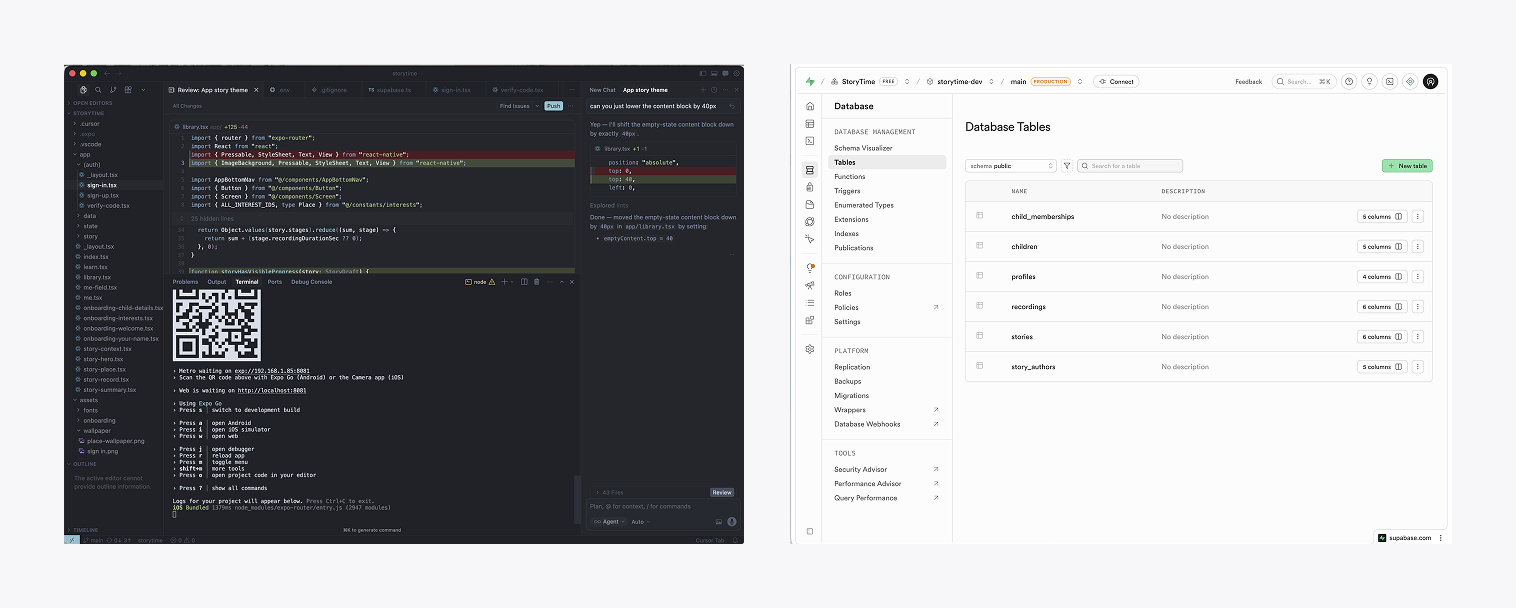Open the Auto model dropdown in chat
1516x608 pixels.
click(x=640, y=521)
